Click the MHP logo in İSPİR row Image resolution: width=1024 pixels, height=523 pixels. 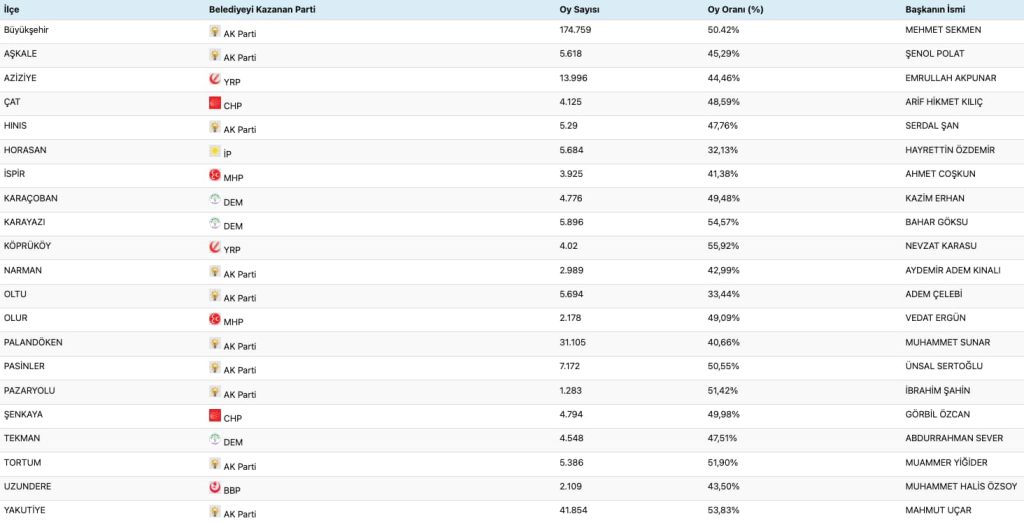(214, 175)
